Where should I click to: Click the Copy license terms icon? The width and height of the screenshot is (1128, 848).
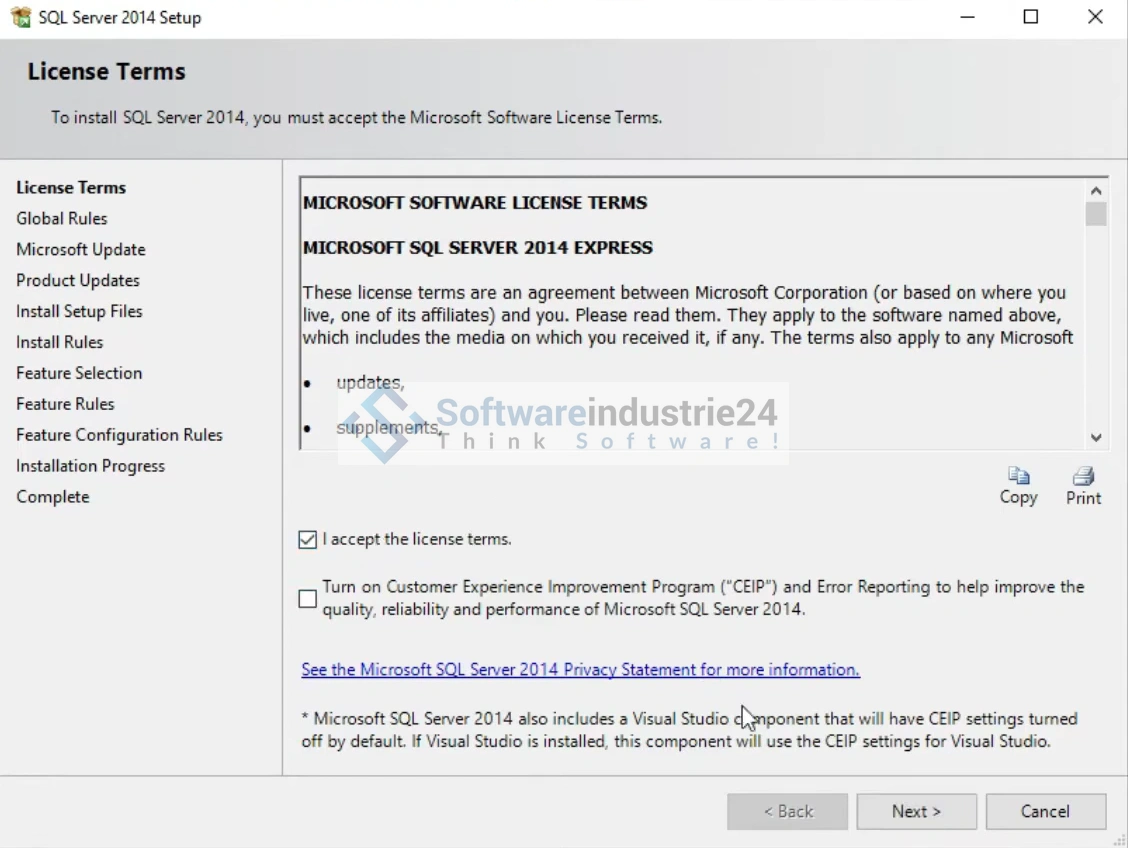1018,476
